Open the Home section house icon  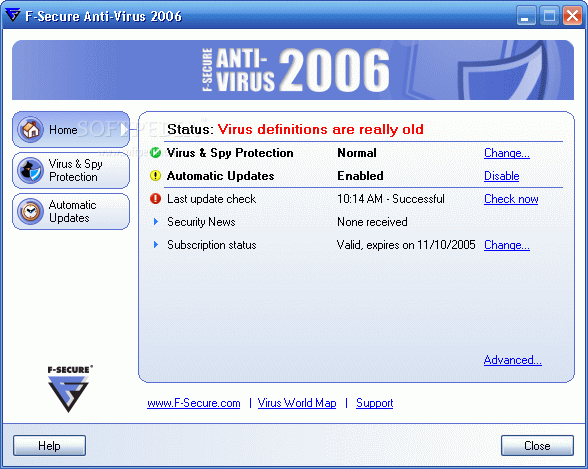point(31,130)
